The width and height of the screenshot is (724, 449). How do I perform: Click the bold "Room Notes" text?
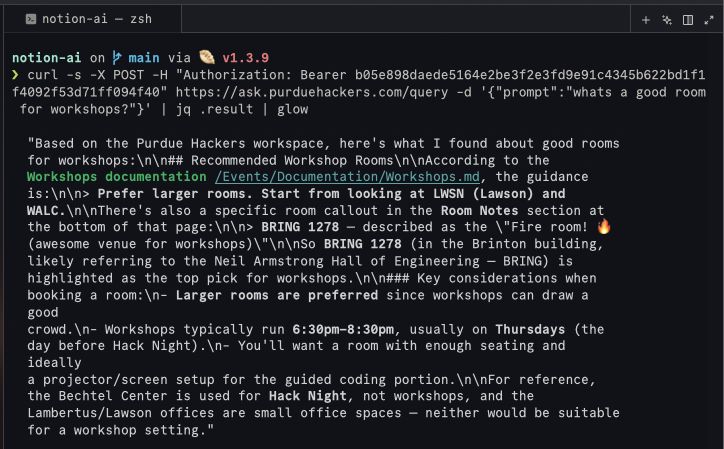click(480, 210)
